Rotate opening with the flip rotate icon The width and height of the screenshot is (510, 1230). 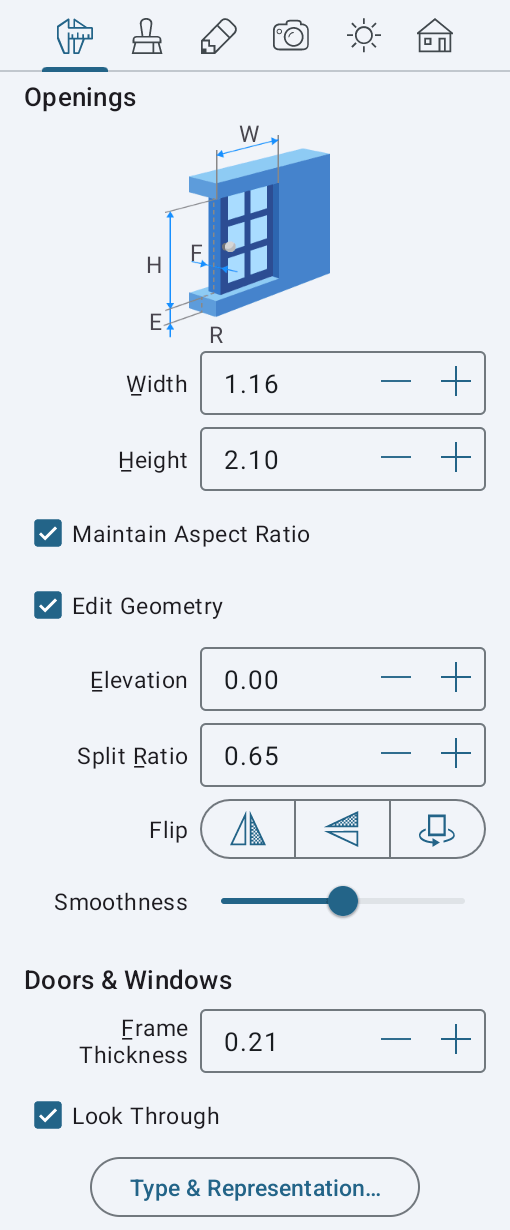pos(437,829)
